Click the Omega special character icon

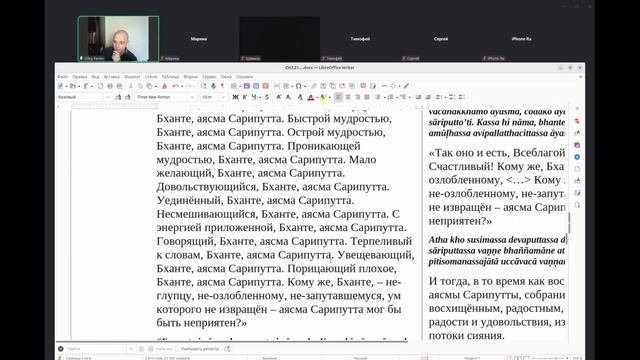coord(298,86)
